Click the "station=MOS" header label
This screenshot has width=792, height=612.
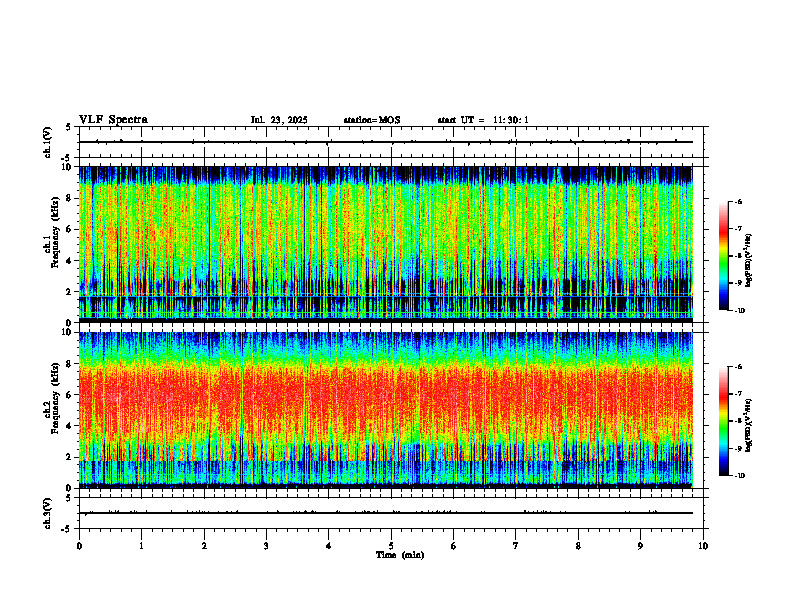372,120
